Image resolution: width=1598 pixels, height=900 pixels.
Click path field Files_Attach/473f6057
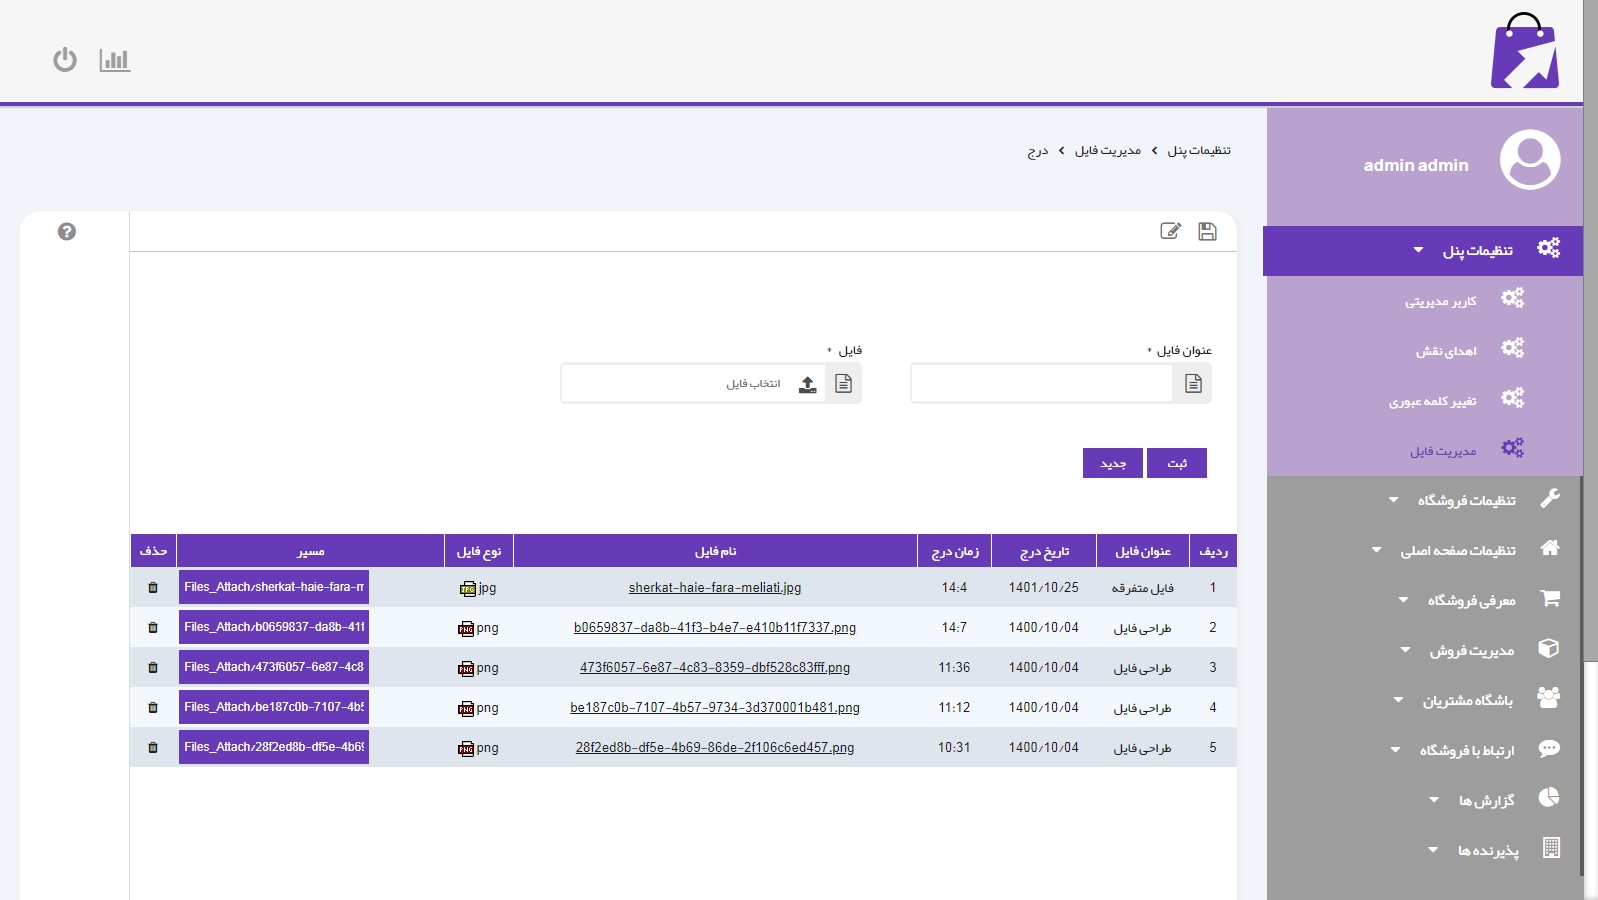pyautogui.click(x=274, y=667)
